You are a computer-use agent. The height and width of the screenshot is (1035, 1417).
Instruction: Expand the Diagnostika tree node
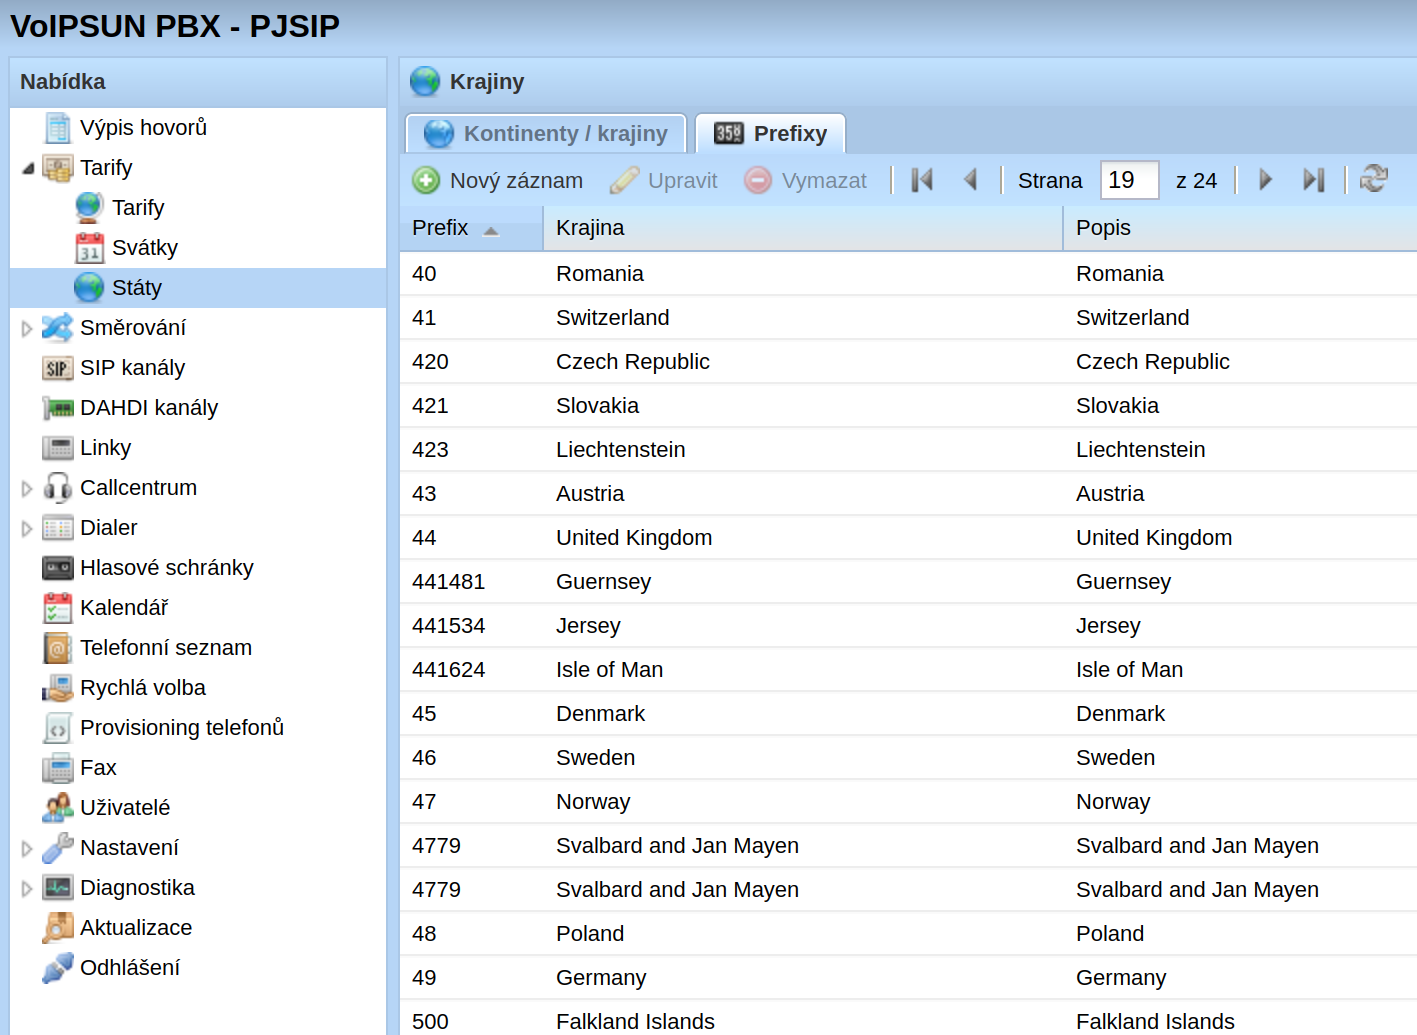pos(27,888)
